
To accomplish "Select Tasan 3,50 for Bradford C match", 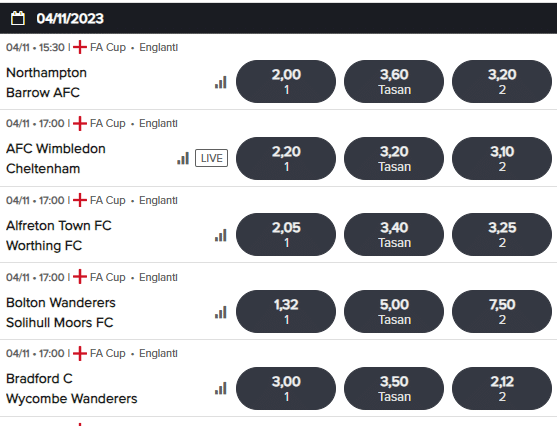I will 394,388.
